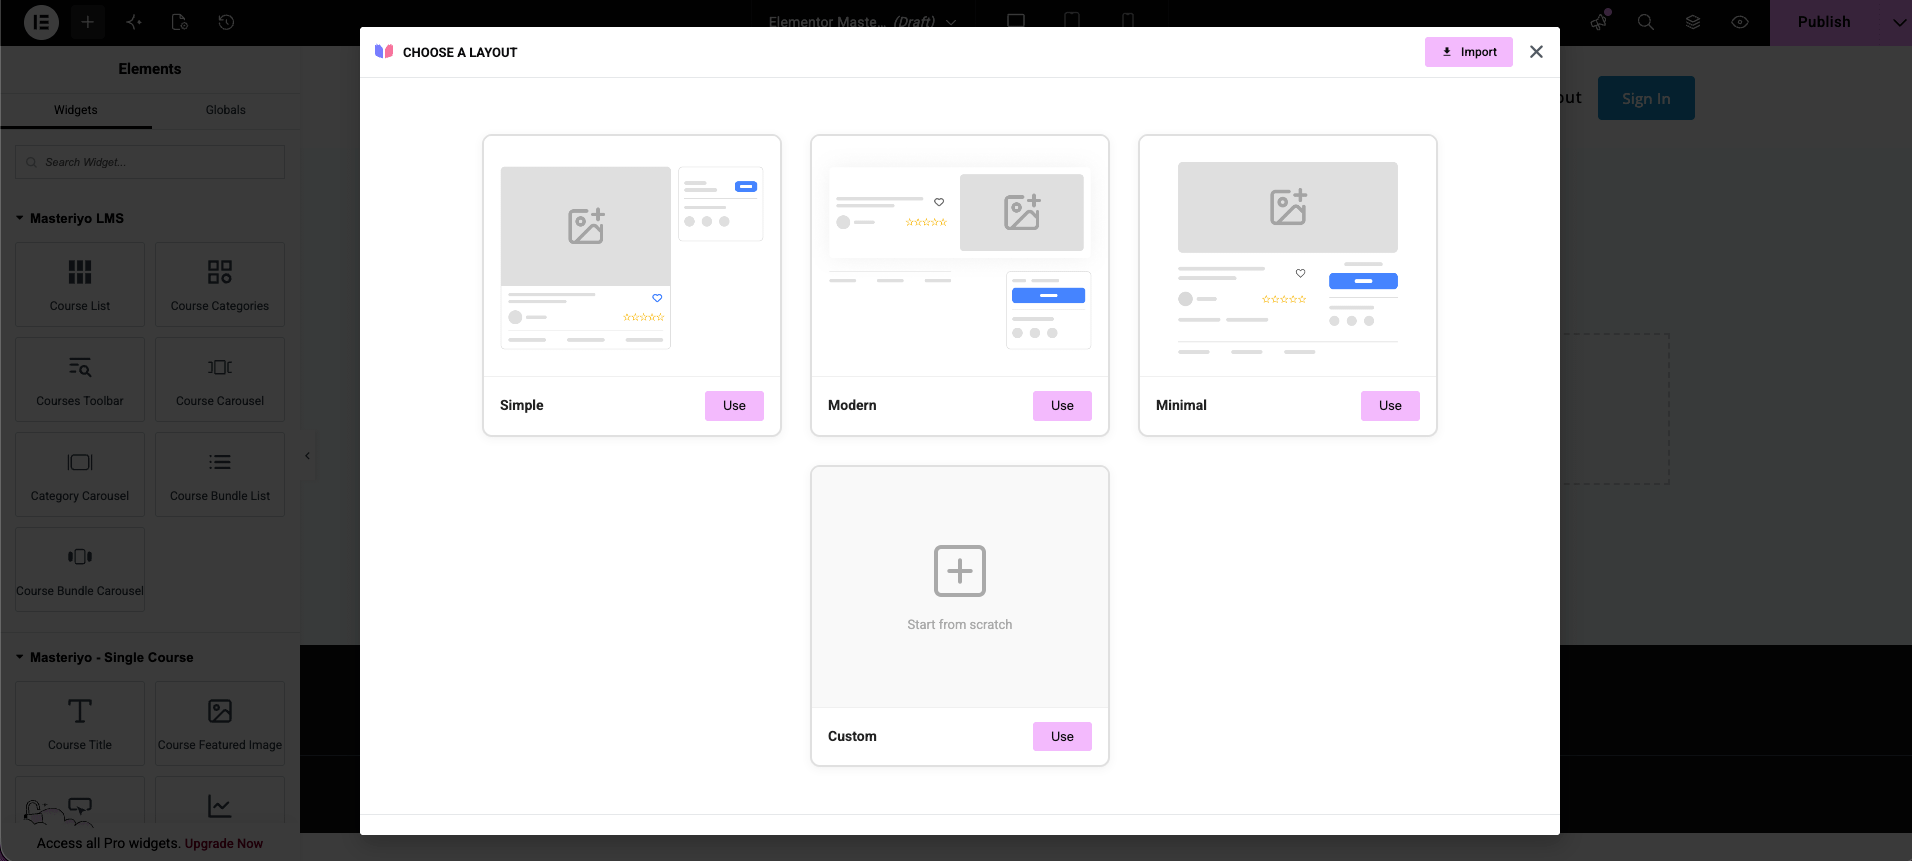Select the Category Carousel widget
The width and height of the screenshot is (1912, 861).
tap(80, 474)
